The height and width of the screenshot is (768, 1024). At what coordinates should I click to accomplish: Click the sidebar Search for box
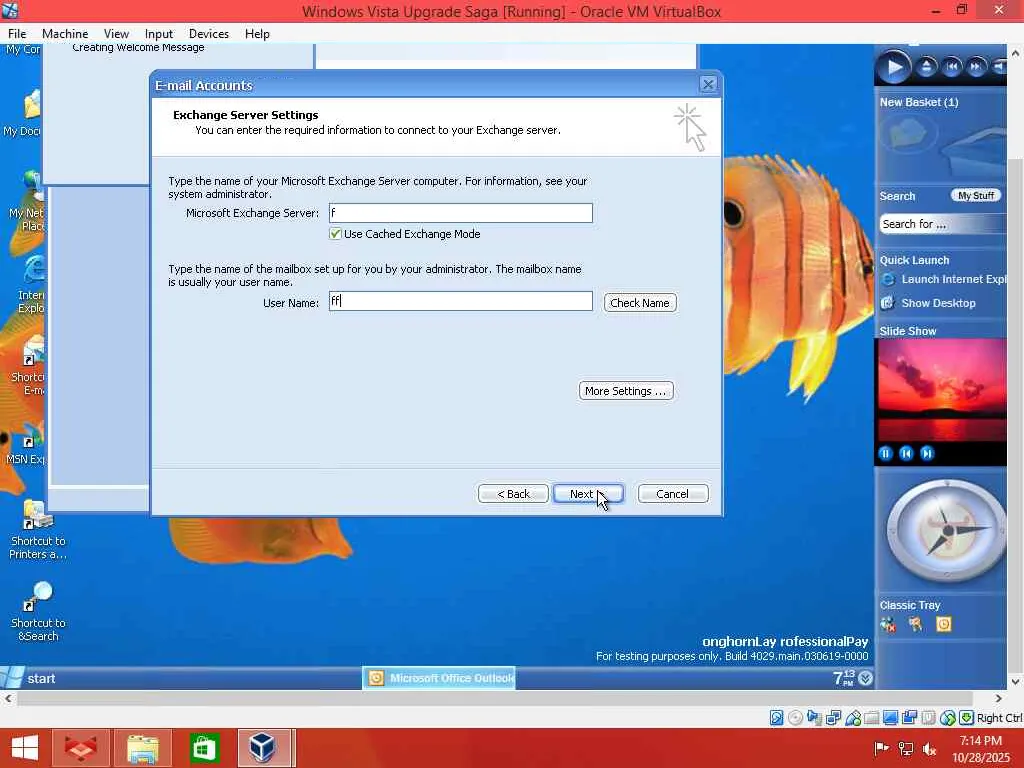(942, 224)
